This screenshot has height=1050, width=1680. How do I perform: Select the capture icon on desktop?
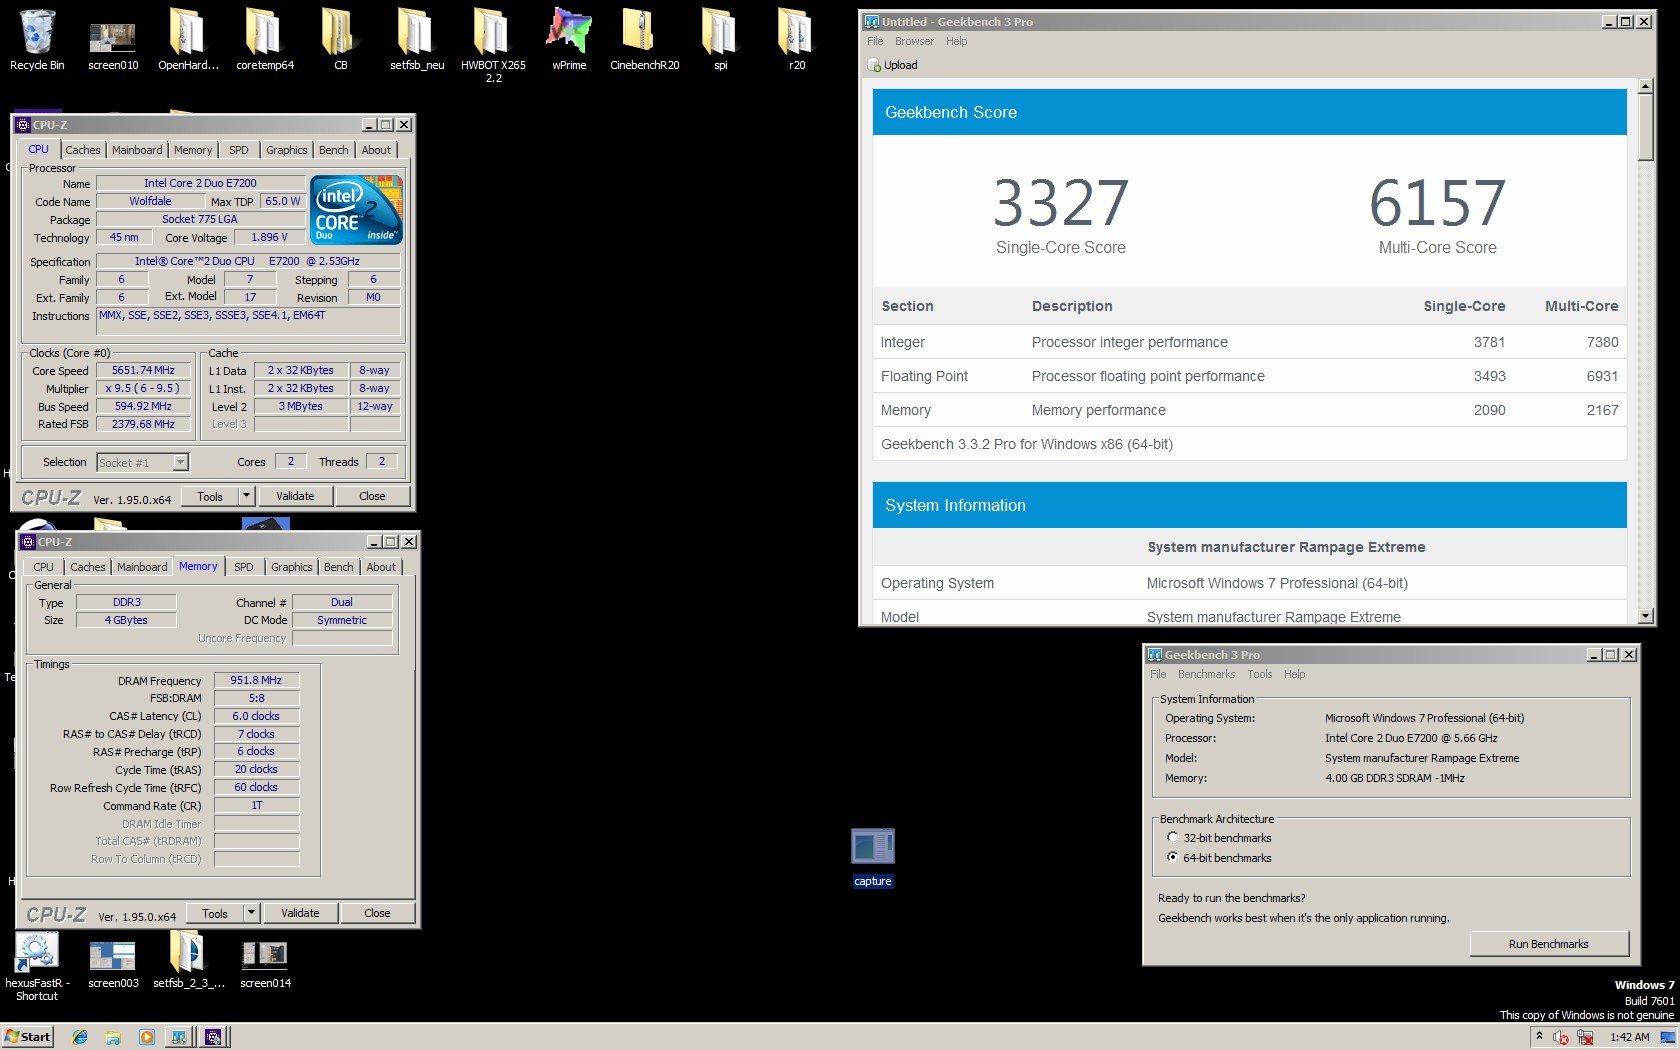[x=873, y=858]
